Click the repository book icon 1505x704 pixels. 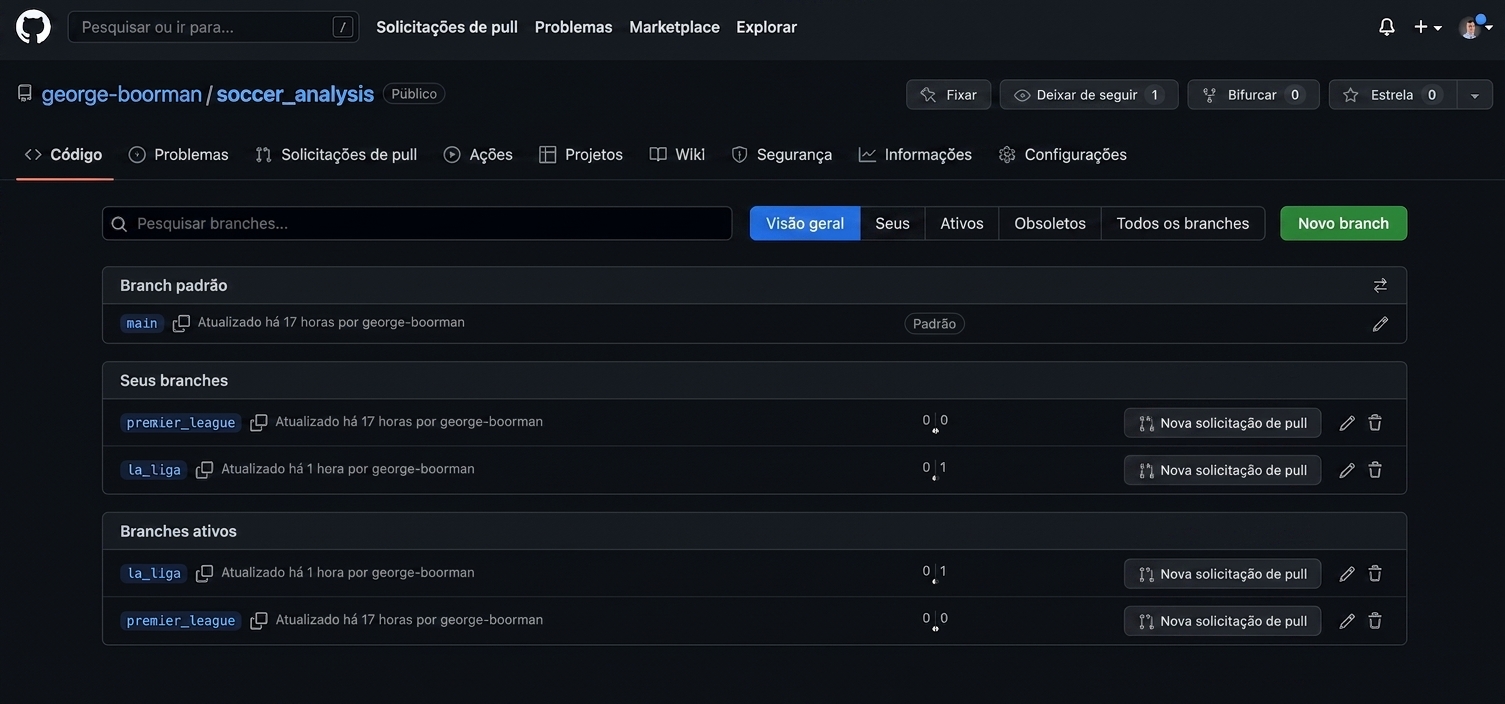click(x=25, y=93)
